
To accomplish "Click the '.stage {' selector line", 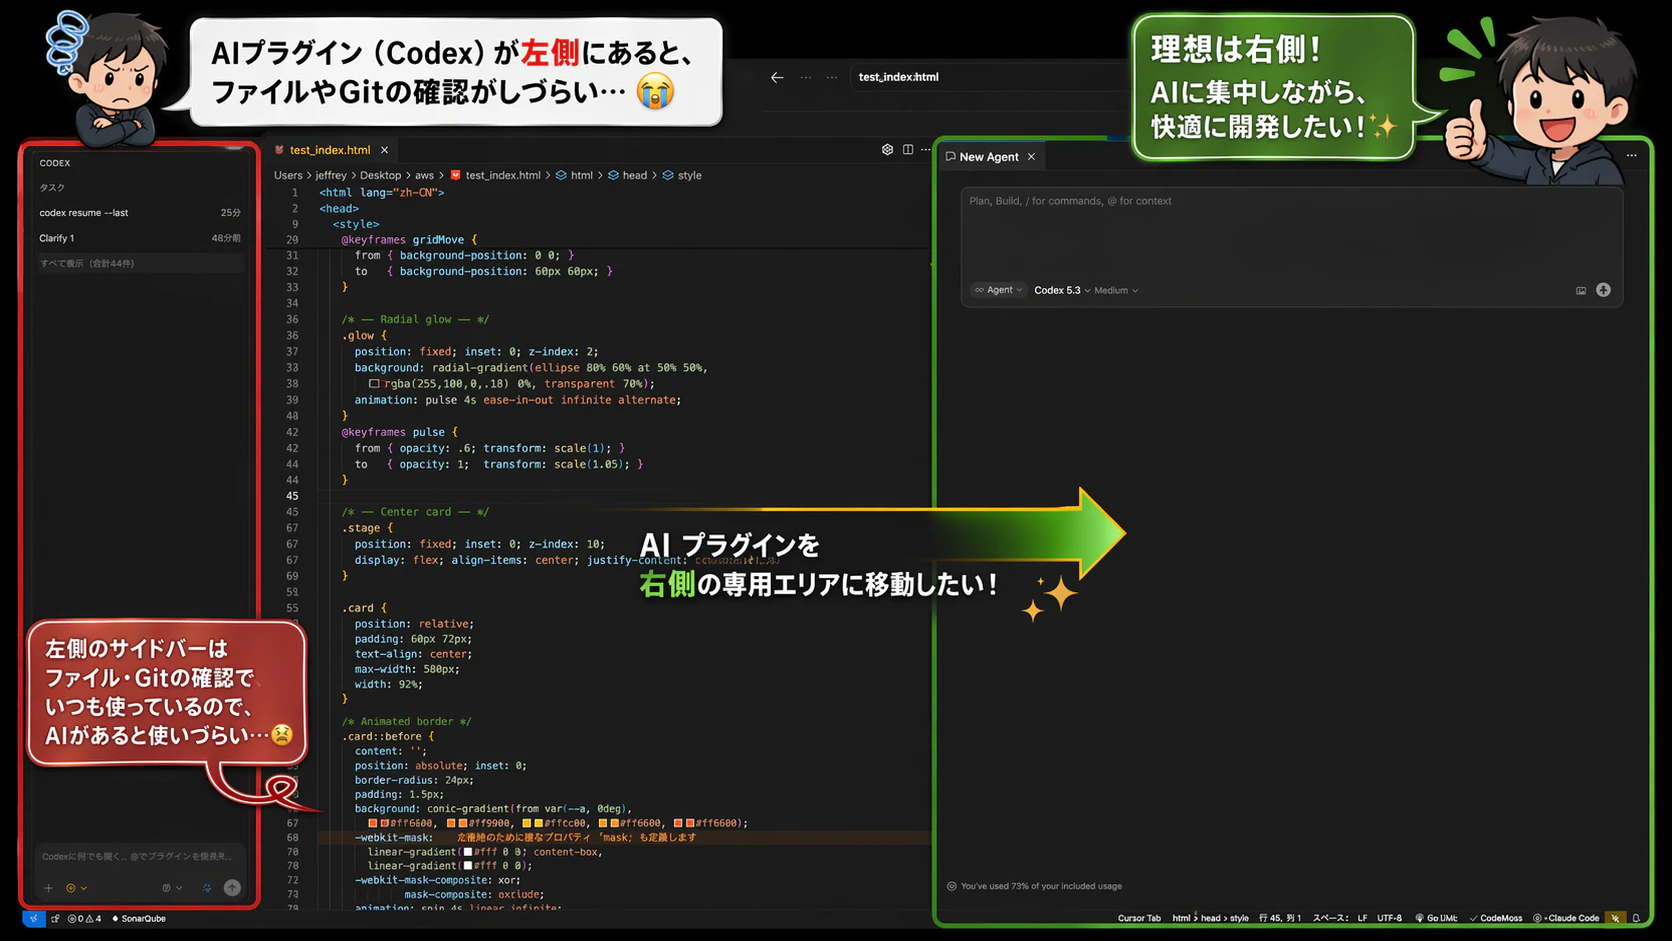I will [367, 528].
